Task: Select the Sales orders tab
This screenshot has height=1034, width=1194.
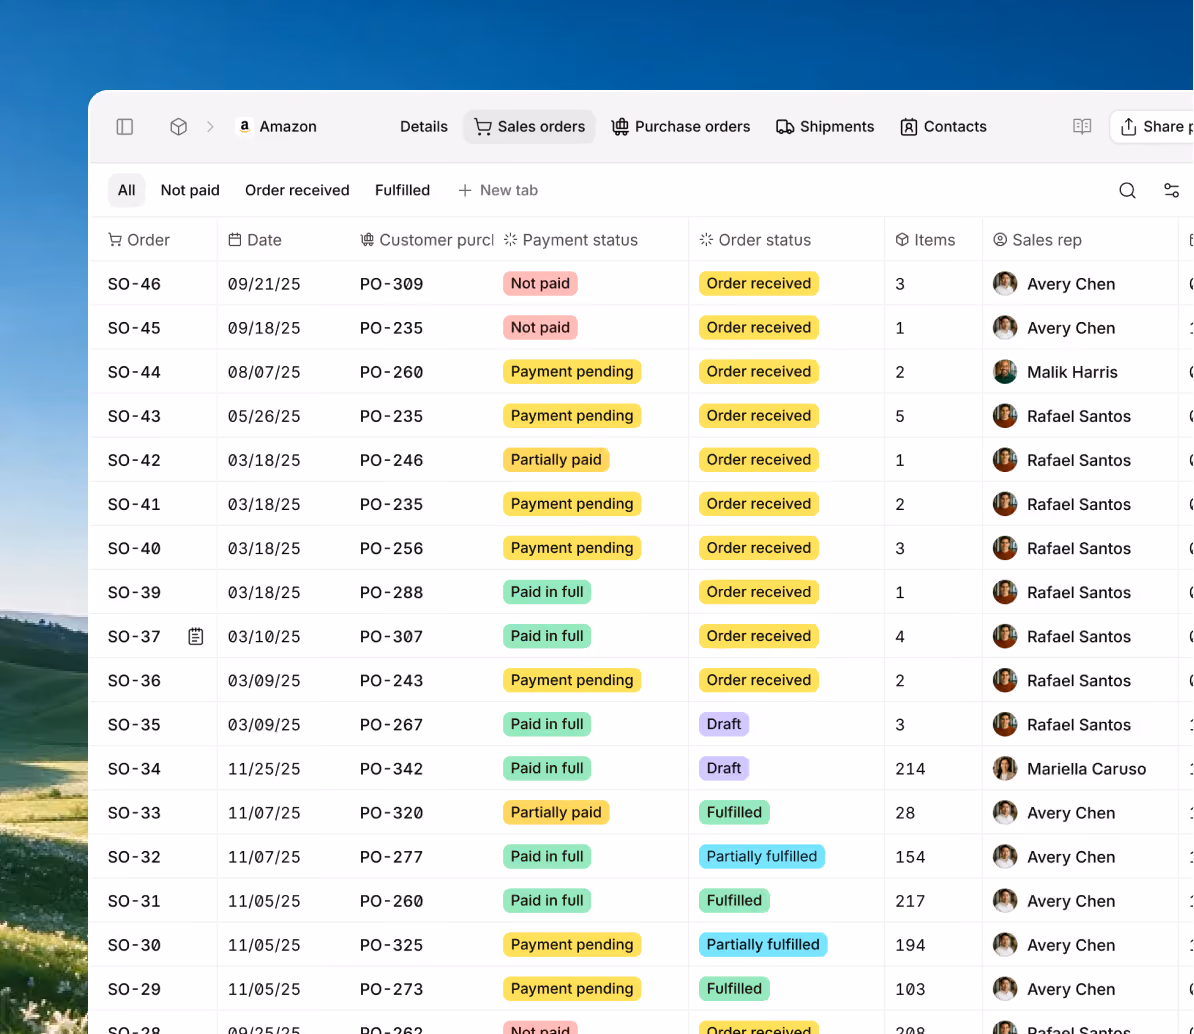Action: pyautogui.click(x=529, y=126)
